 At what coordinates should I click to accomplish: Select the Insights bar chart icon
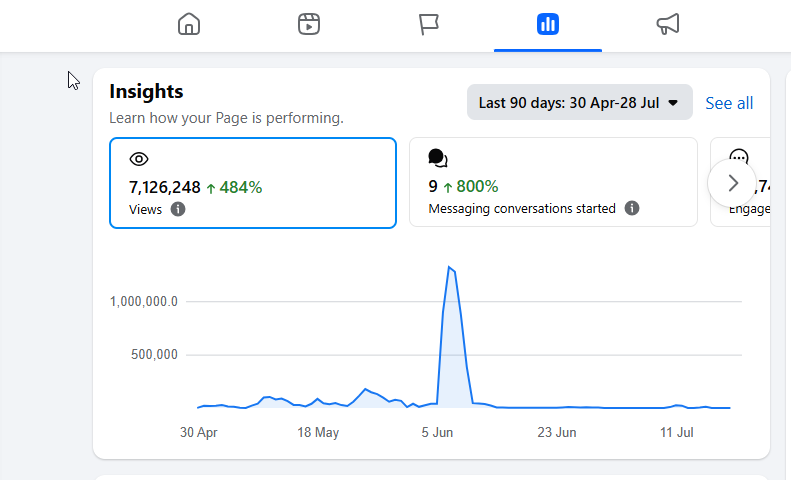548,24
